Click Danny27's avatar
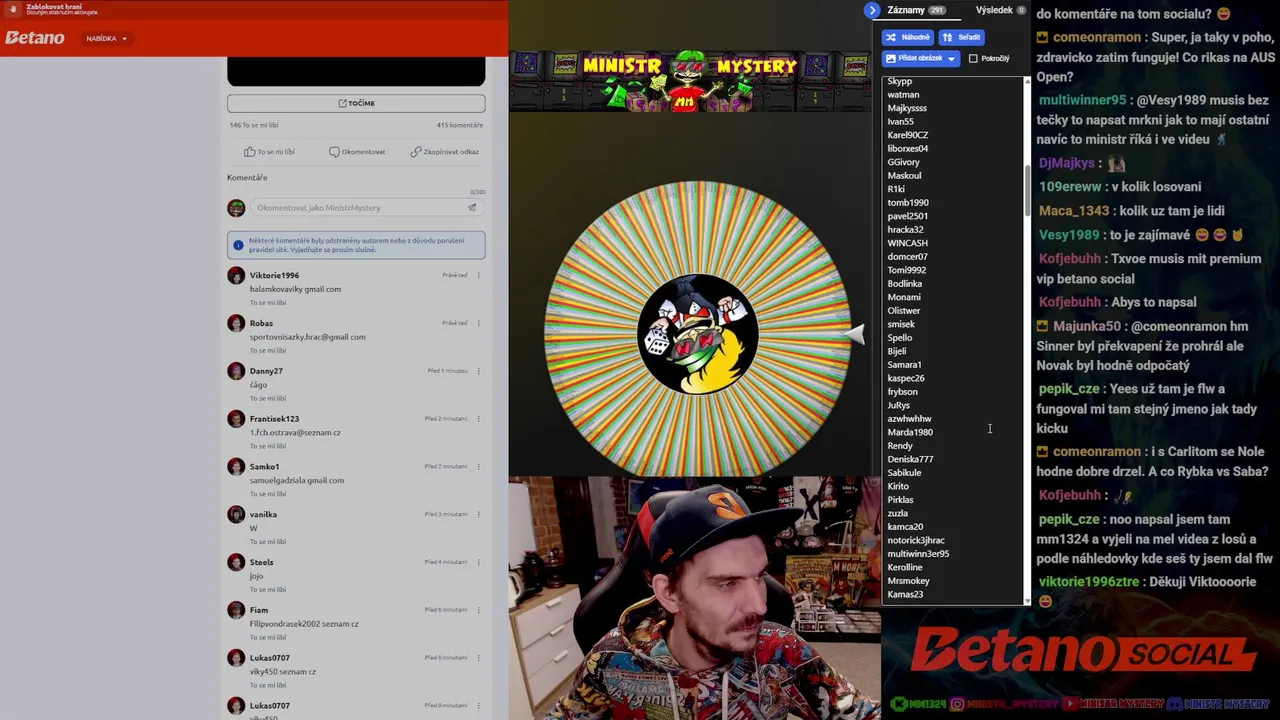 coord(236,371)
